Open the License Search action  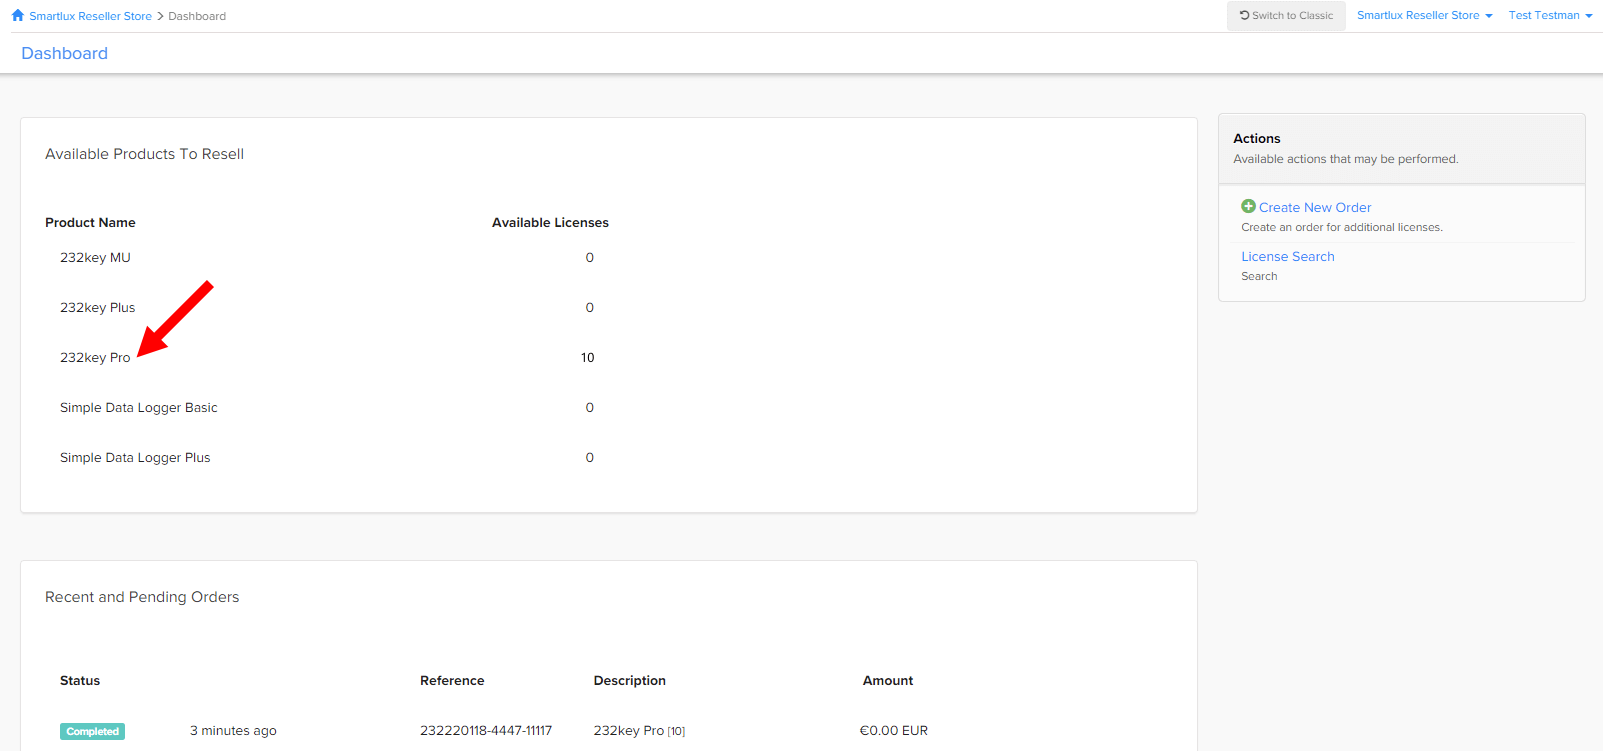click(x=1288, y=256)
